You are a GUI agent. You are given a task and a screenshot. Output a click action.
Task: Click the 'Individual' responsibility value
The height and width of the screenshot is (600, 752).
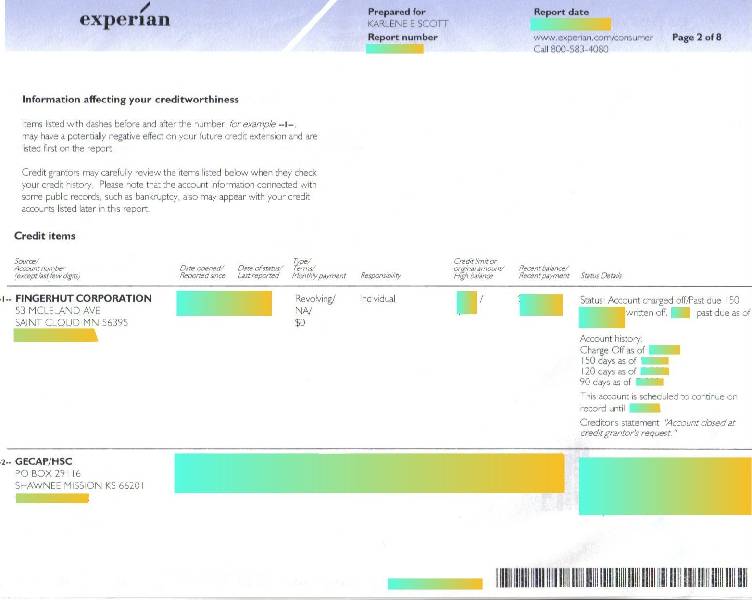click(378, 298)
